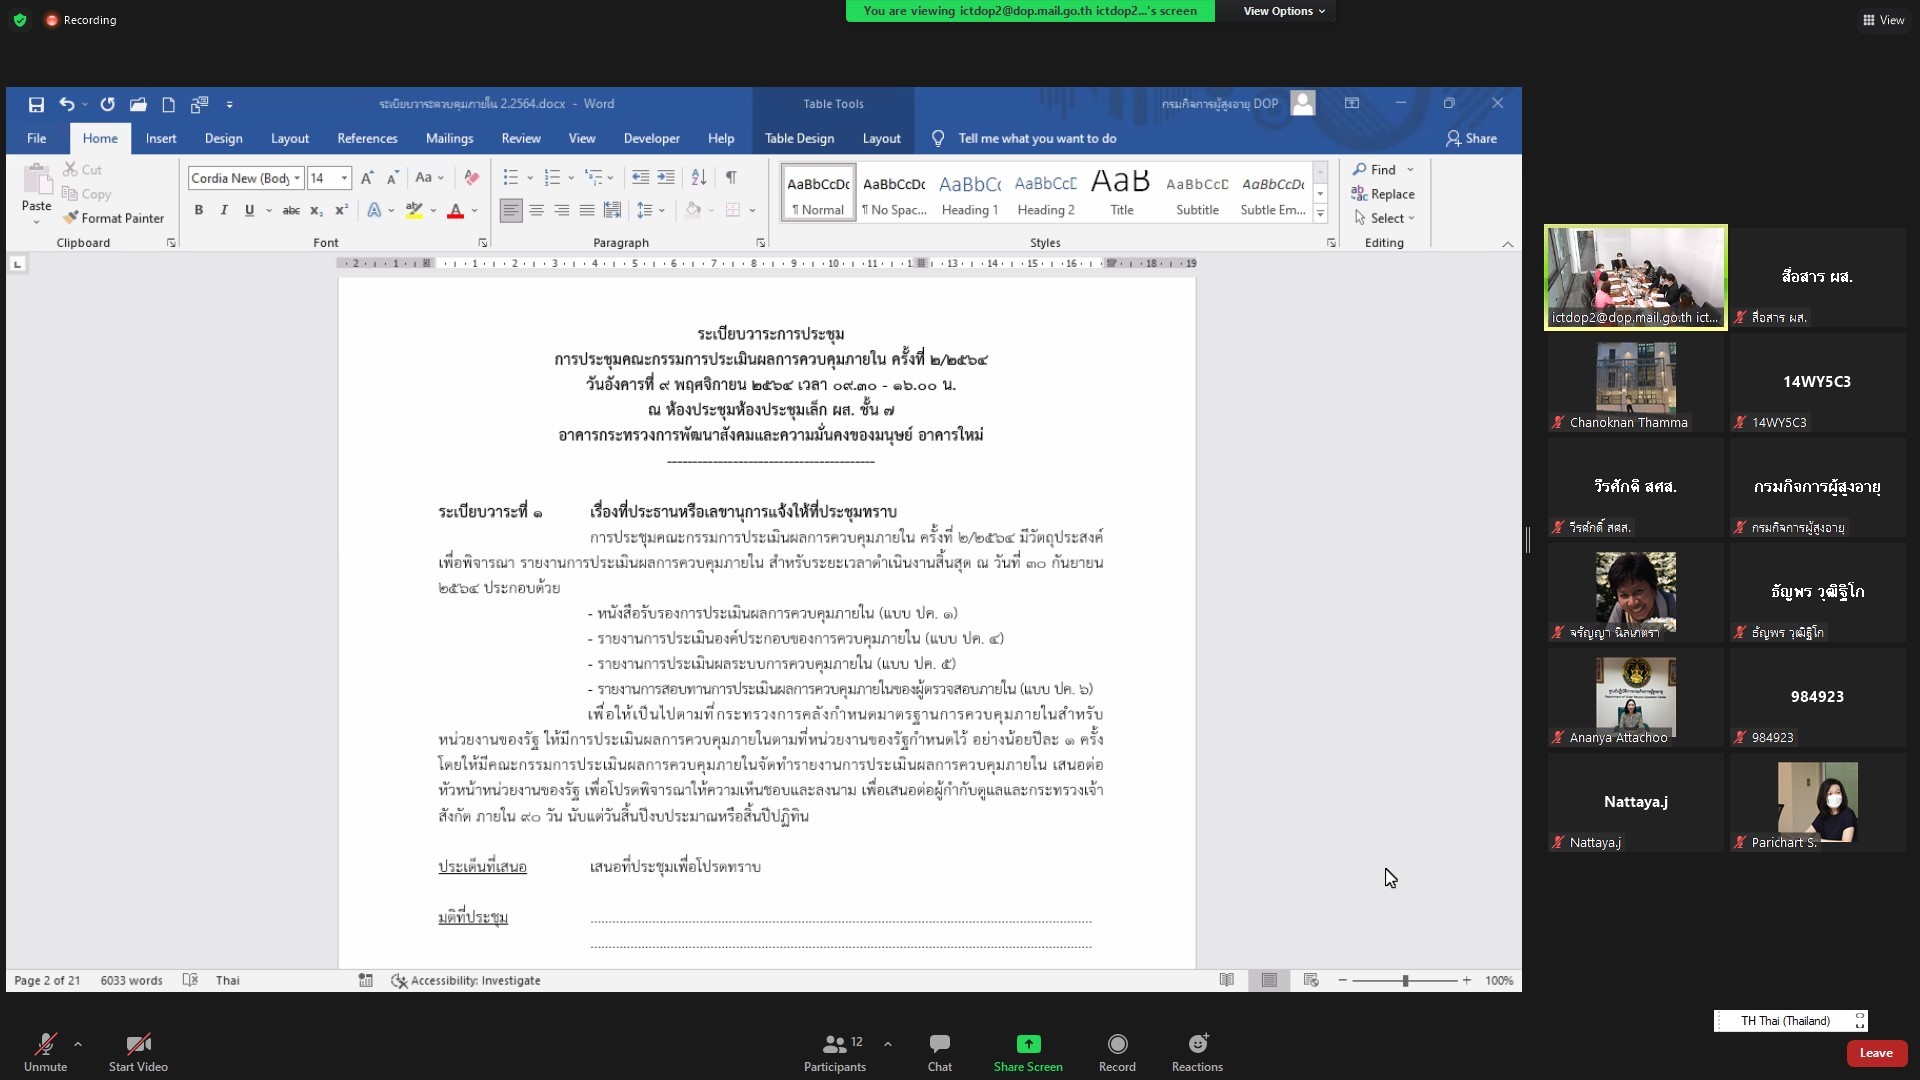
Task: Toggle Strikethrough formatting
Action: [291, 210]
